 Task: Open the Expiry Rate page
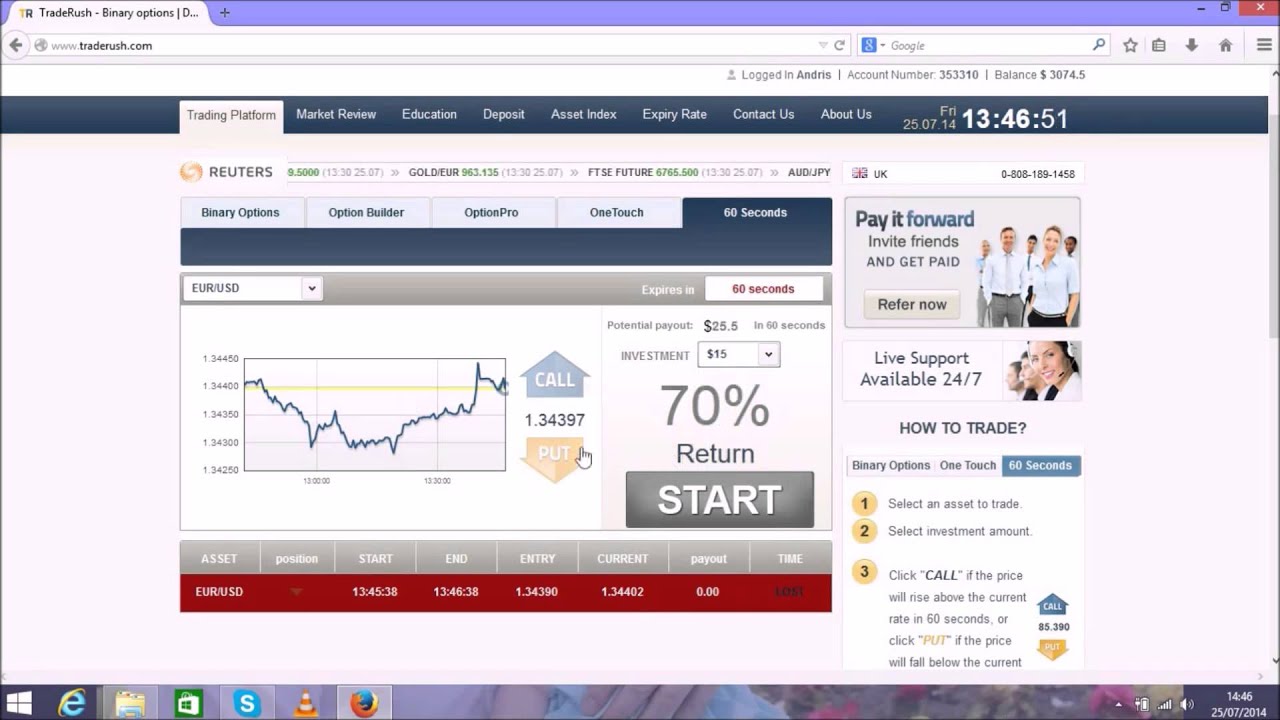click(x=674, y=114)
